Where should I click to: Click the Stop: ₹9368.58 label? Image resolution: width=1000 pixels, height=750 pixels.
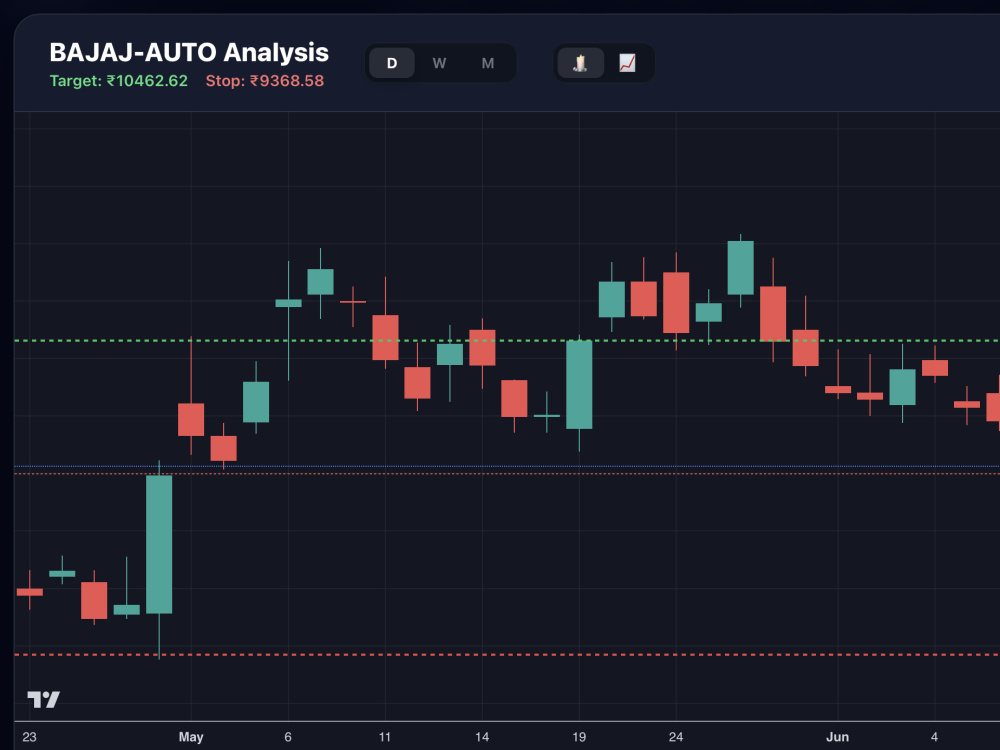point(265,81)
